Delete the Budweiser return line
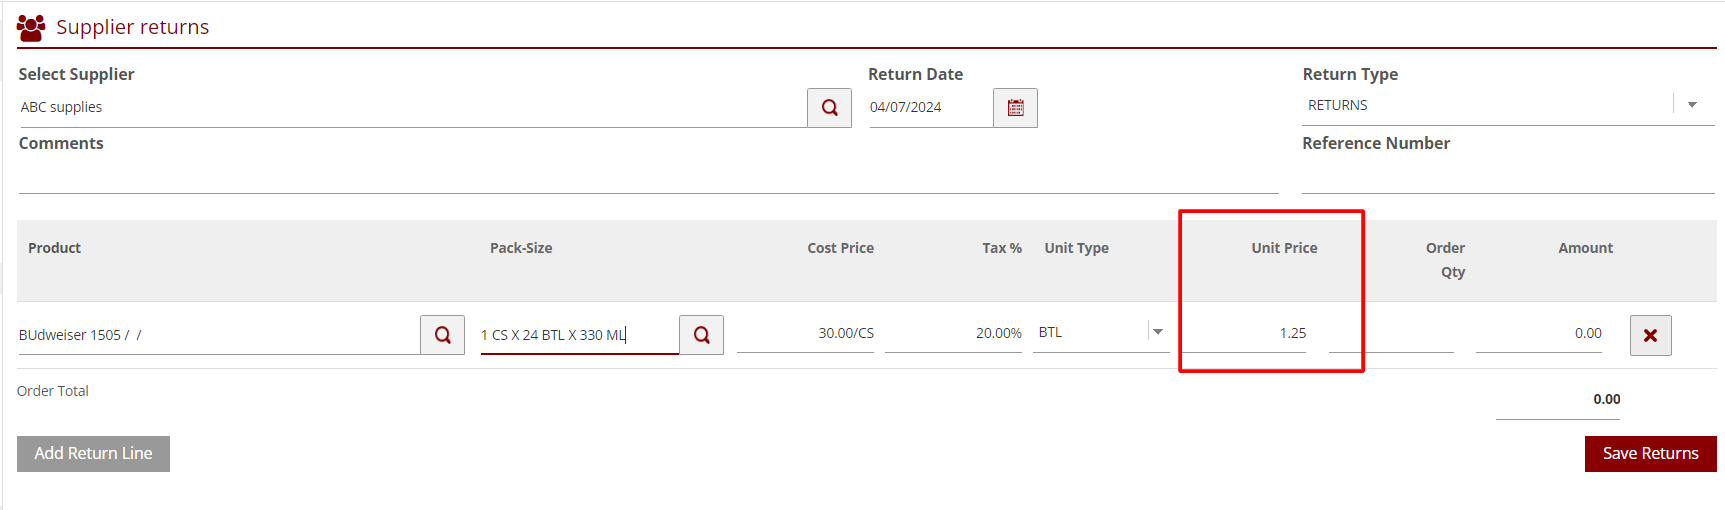The height and width of the screenshot is (510, 1725). [x=1650, y=335]
